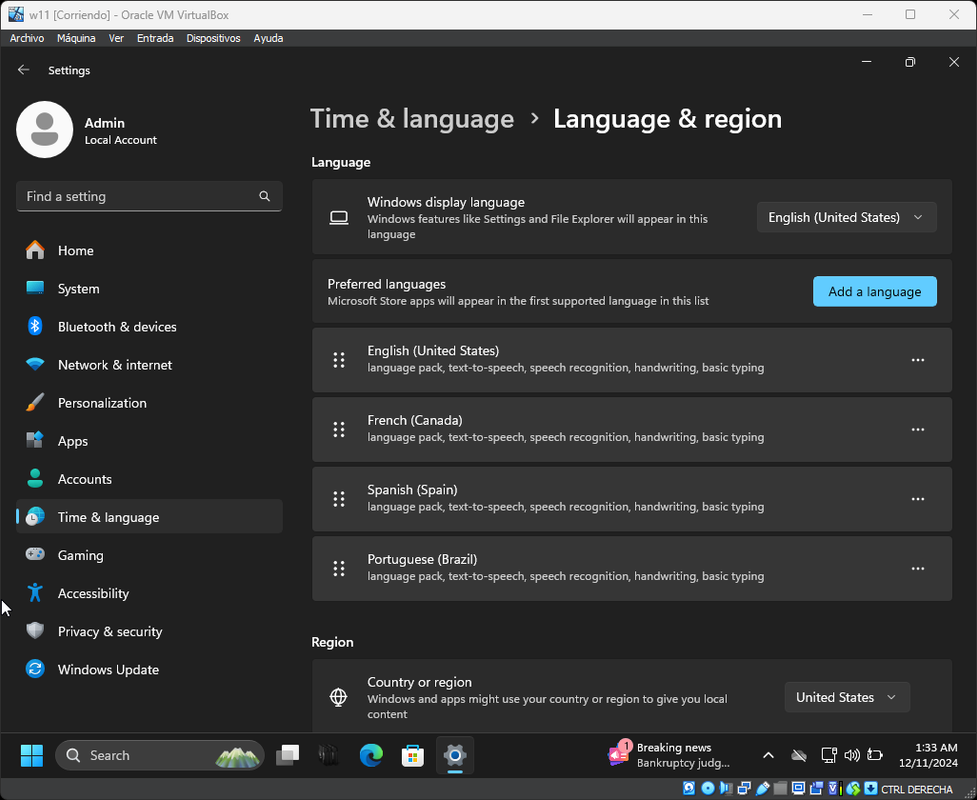Image resolution: width=977 pixels, height=800 pixels.
Task: Click the Settings gear on taskbar
Action: 455,755
